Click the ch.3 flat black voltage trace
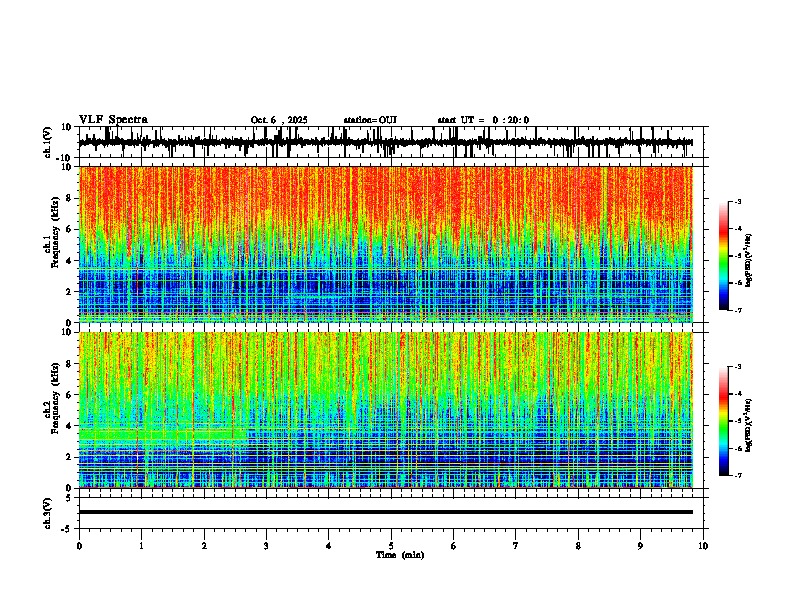The image size is (792, 612). point(385,512)
